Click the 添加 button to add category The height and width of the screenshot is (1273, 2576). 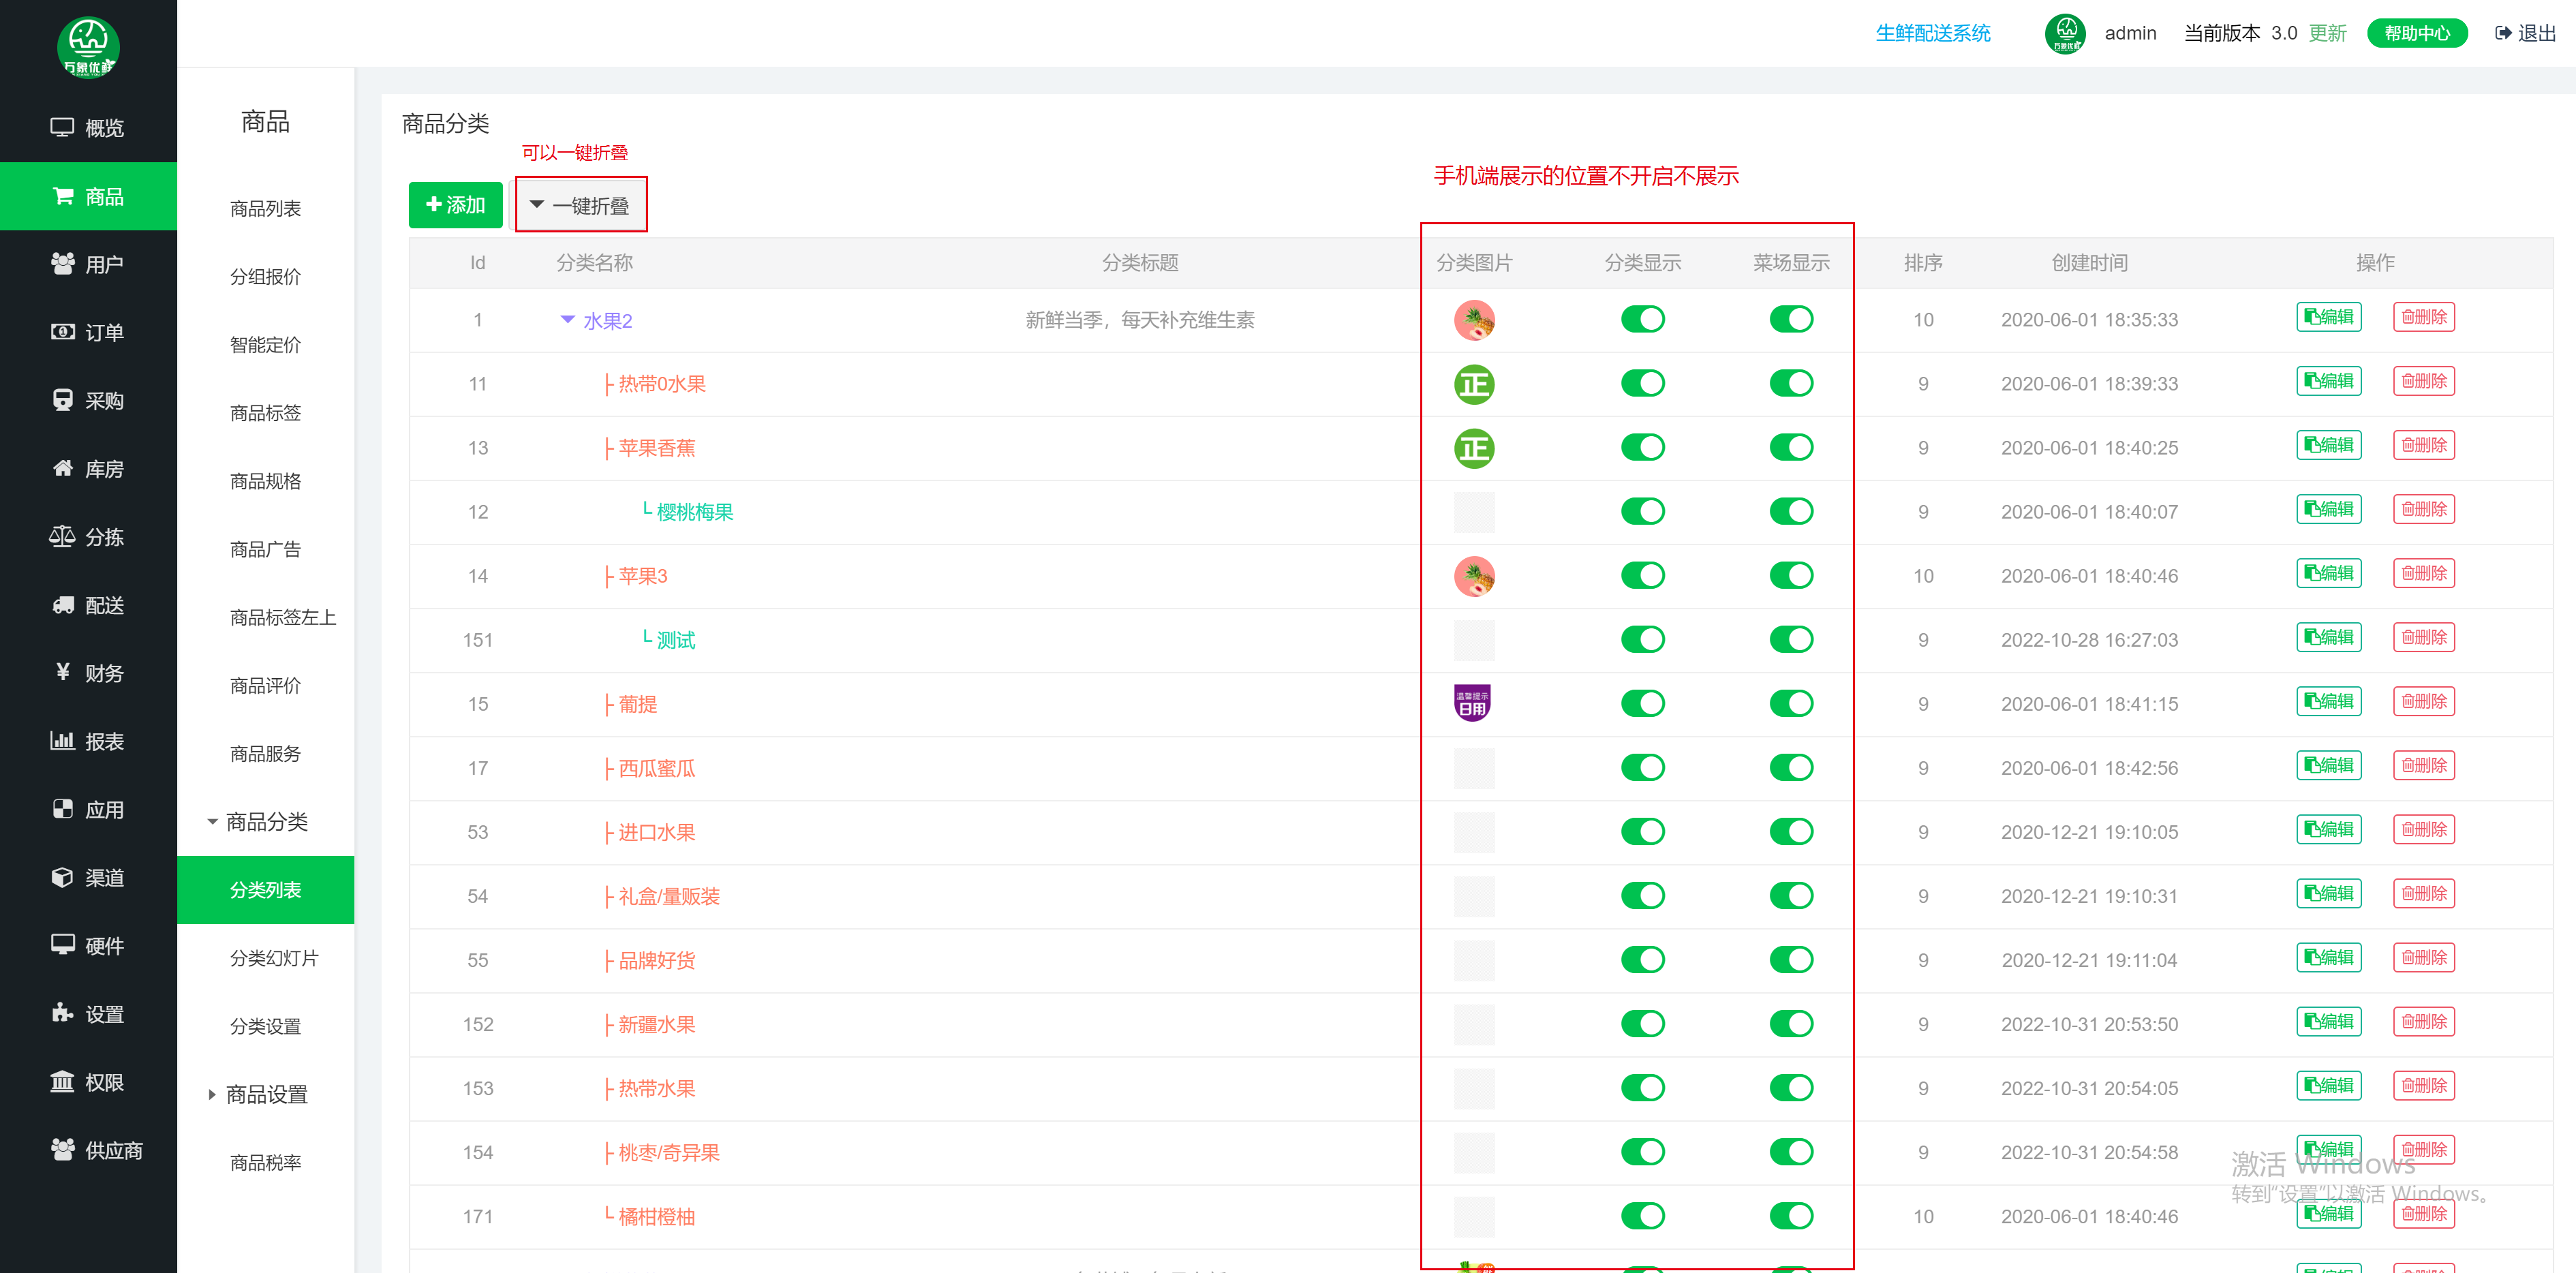click(x=455, y=204)
